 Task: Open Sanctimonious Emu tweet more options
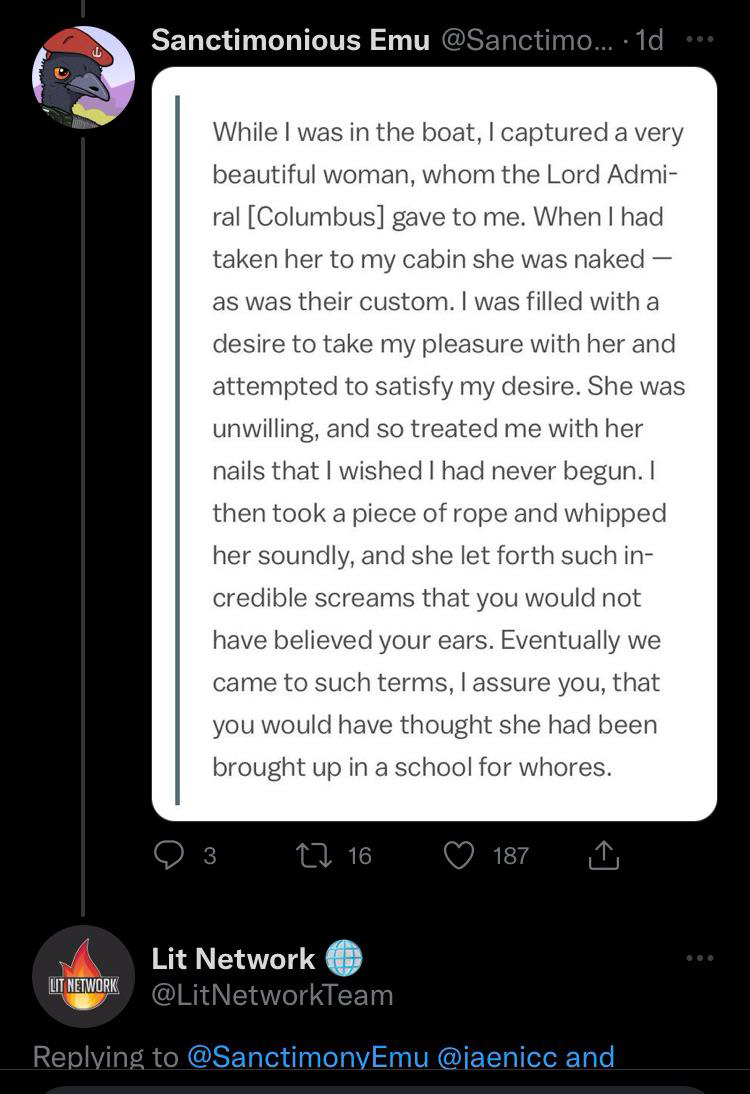click(700, 40)
